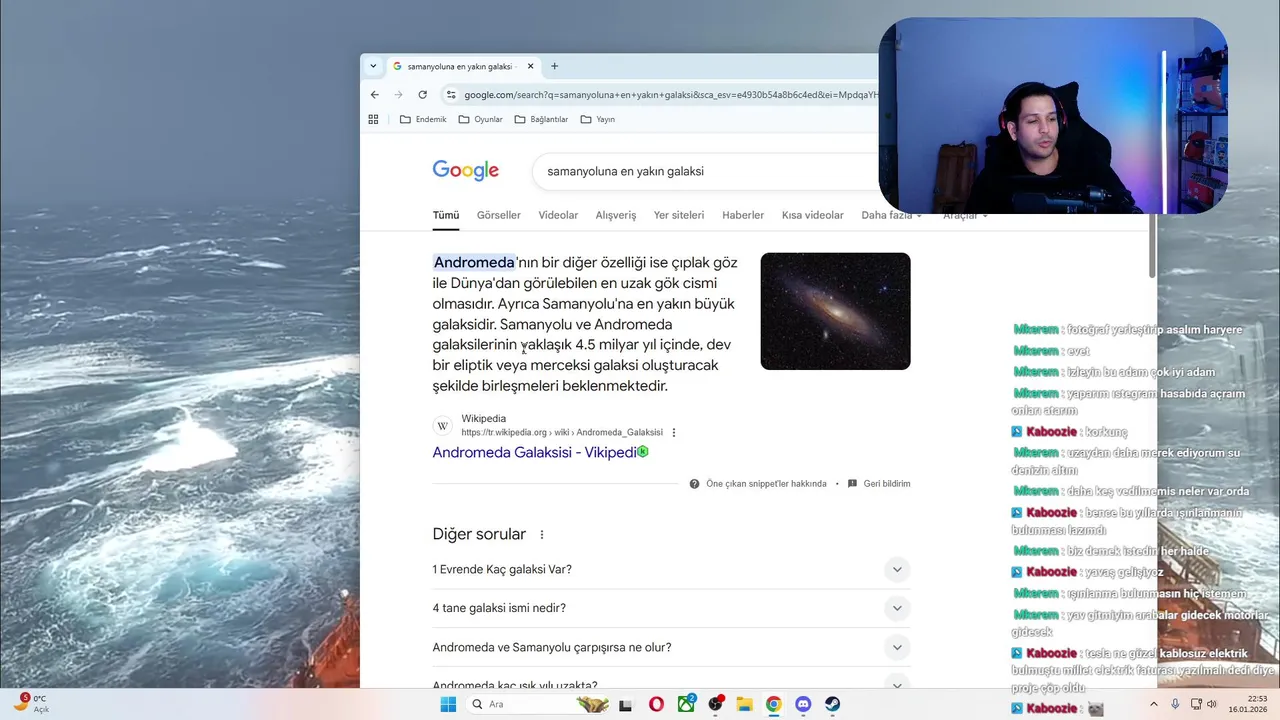Open Discord from the taskbar
The width and height of the screenshot is (1280, 720).
(x=803, y=704)
